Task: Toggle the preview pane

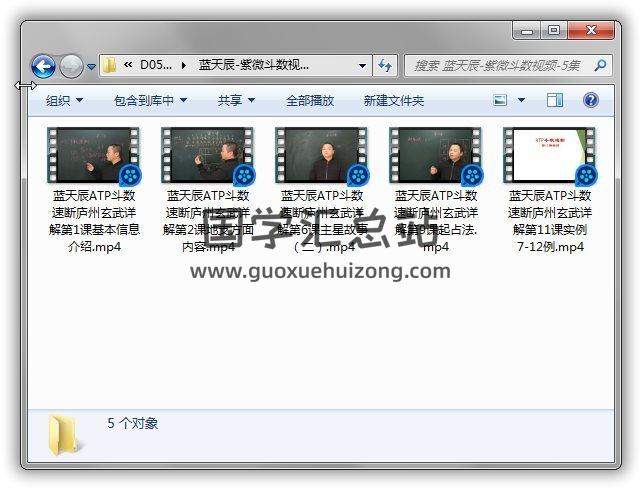Action: tap(555, 100)
